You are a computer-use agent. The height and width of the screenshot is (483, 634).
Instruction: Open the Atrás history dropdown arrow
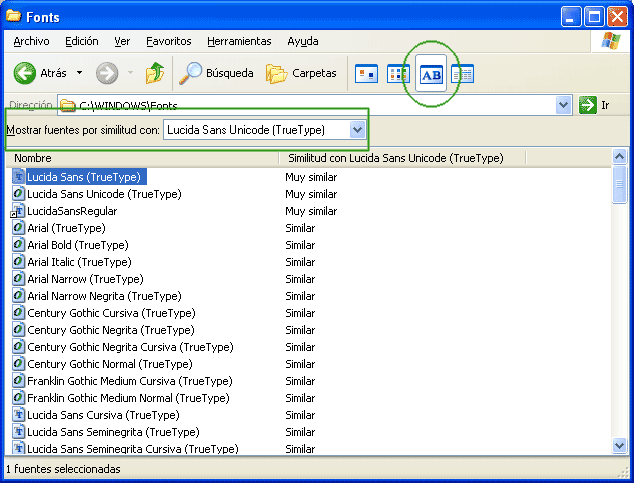point(80,73)
